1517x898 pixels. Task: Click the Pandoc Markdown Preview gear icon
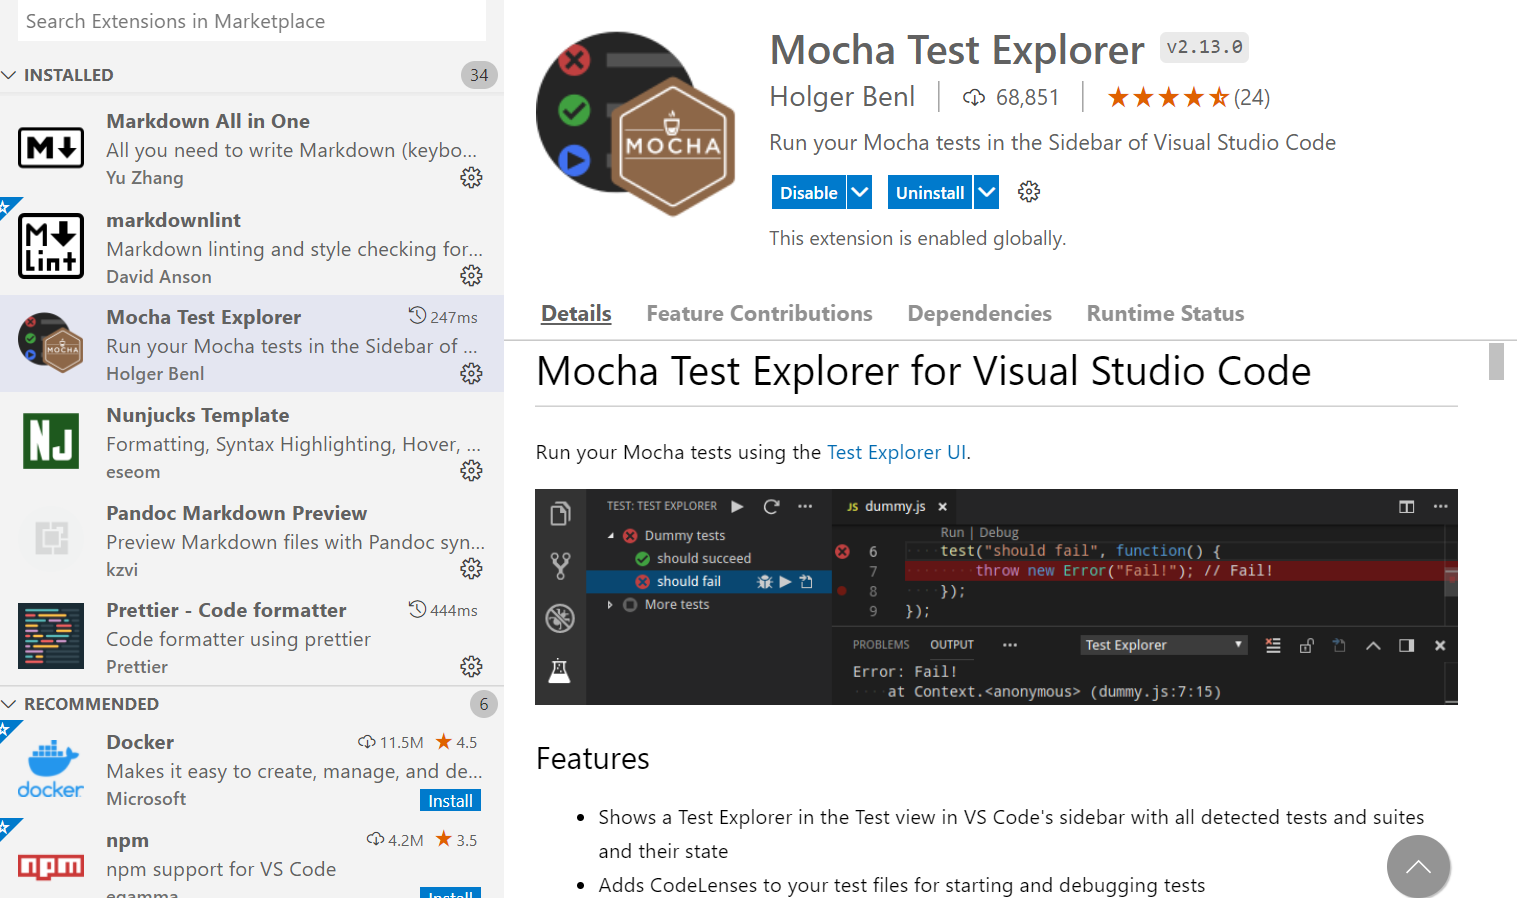pos(471,568)
